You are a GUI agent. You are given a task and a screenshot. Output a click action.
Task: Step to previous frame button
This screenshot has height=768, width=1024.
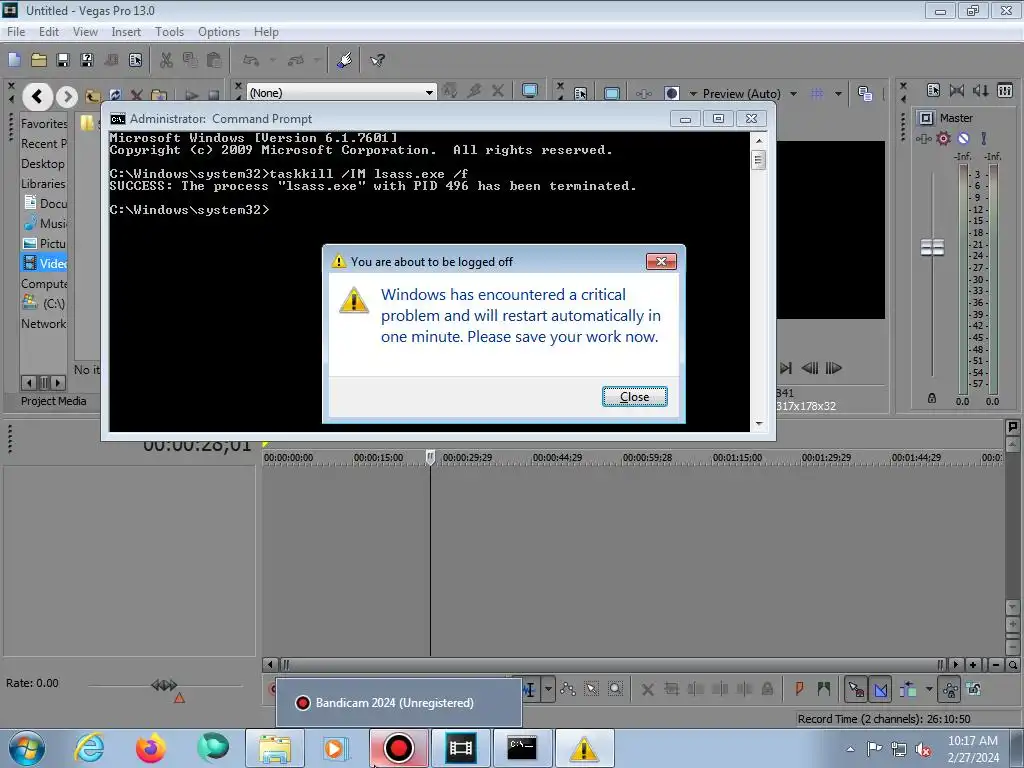(x=810, y=368)
